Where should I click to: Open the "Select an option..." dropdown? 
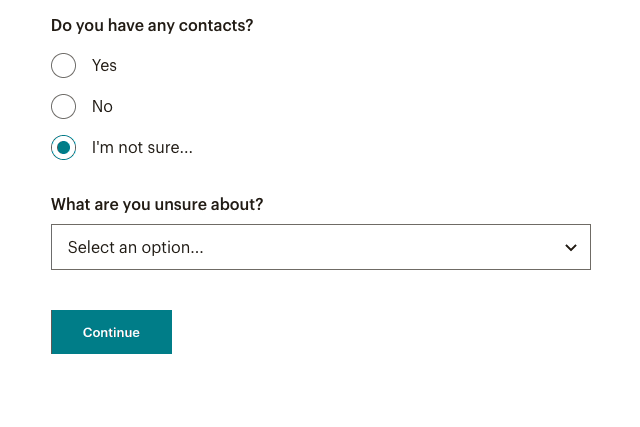320,247
